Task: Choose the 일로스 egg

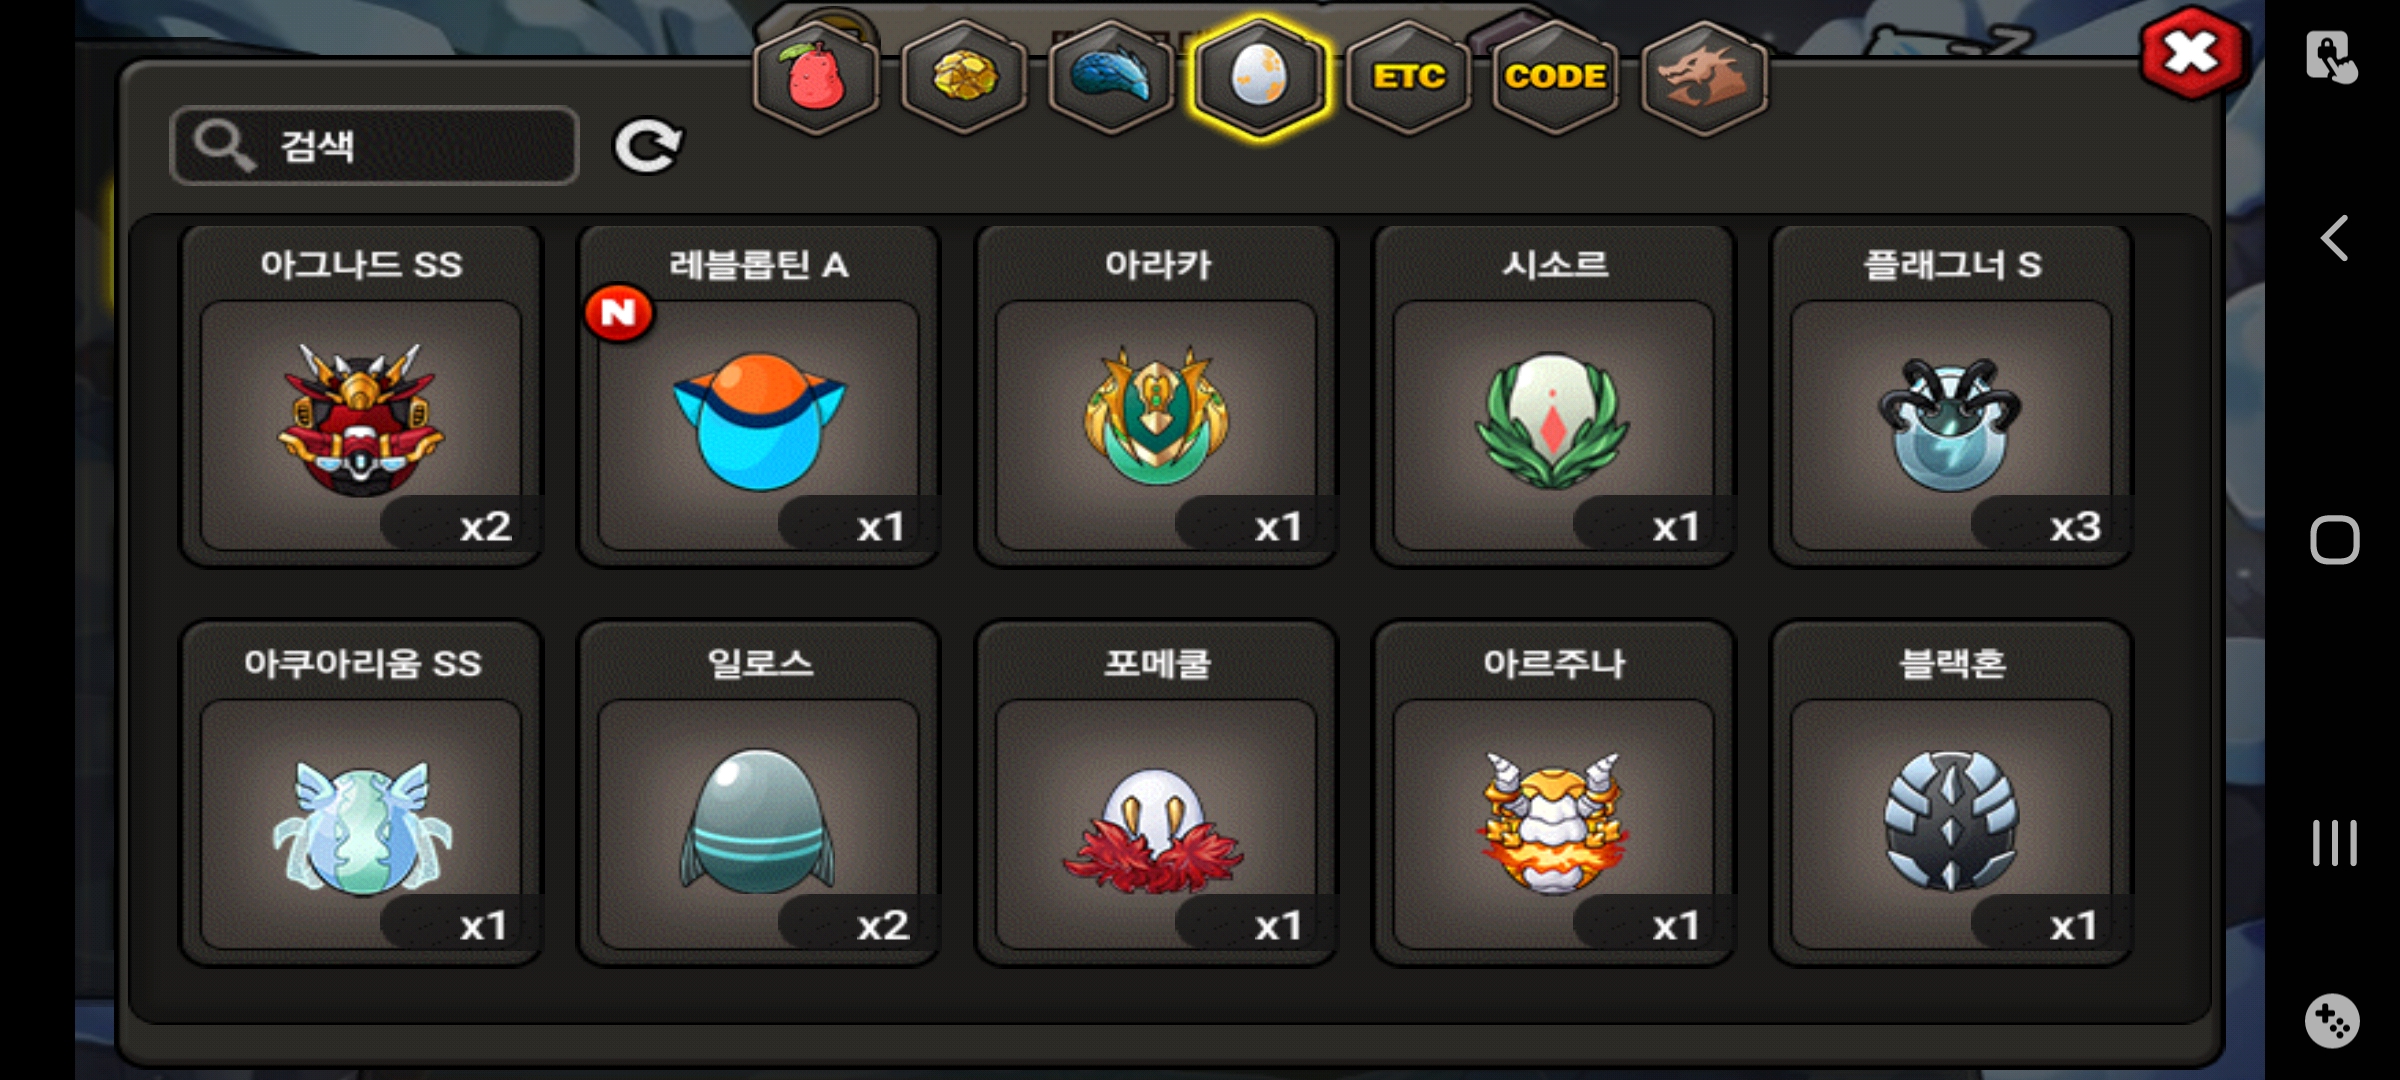Action: point(759,793)
